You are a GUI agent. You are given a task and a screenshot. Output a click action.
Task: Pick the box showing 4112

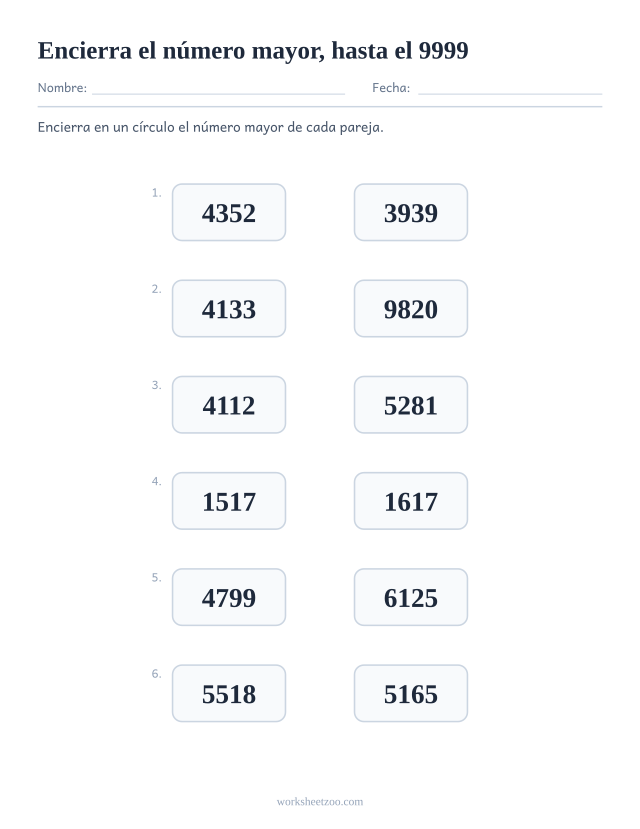point(229,405)
